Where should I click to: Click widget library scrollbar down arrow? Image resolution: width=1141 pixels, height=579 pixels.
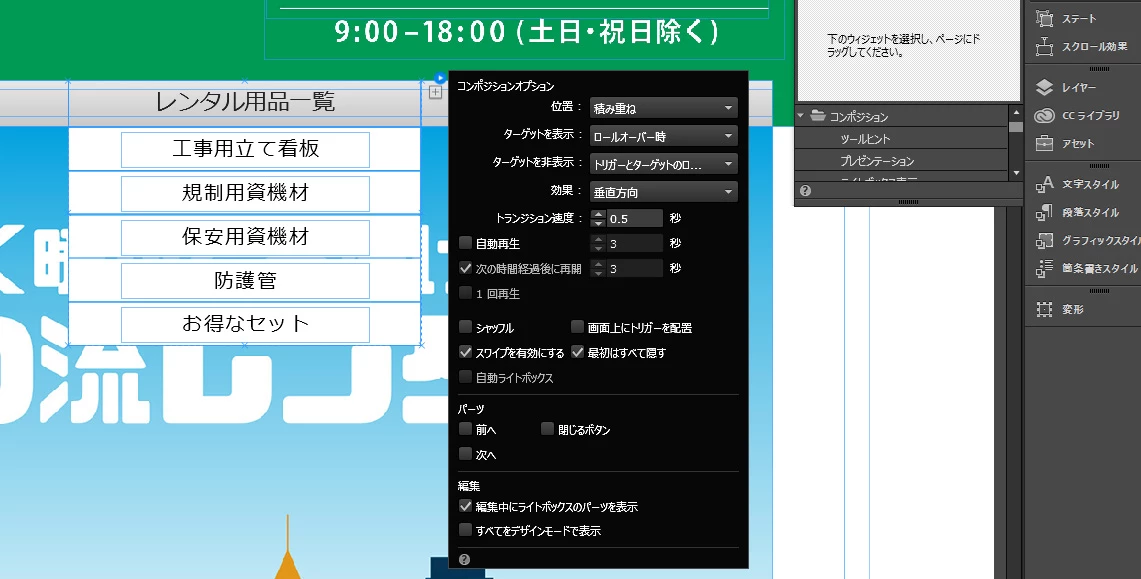[1017, 174]
